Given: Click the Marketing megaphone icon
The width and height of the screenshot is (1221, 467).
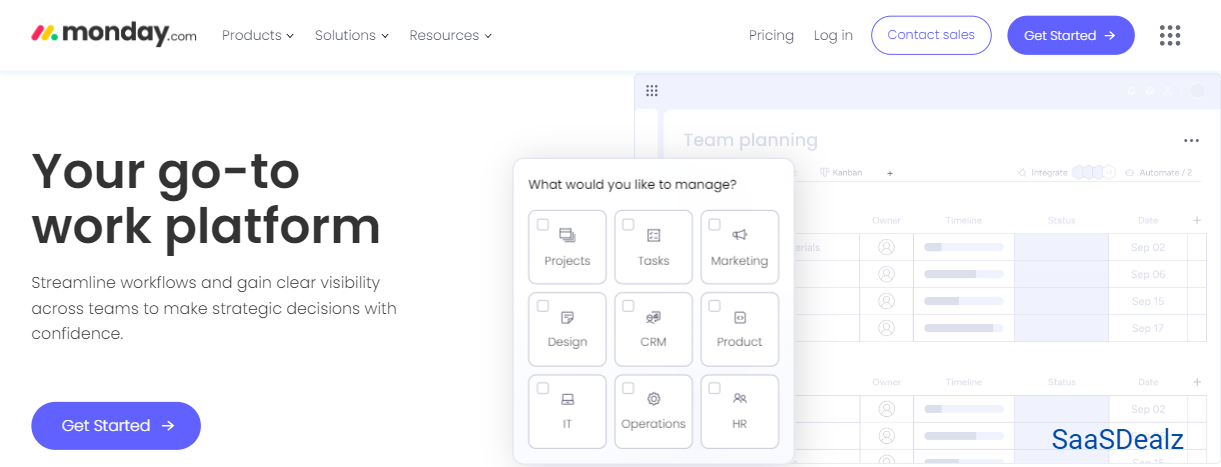Looking at the screenshot, I should click(x=739, y=235).
